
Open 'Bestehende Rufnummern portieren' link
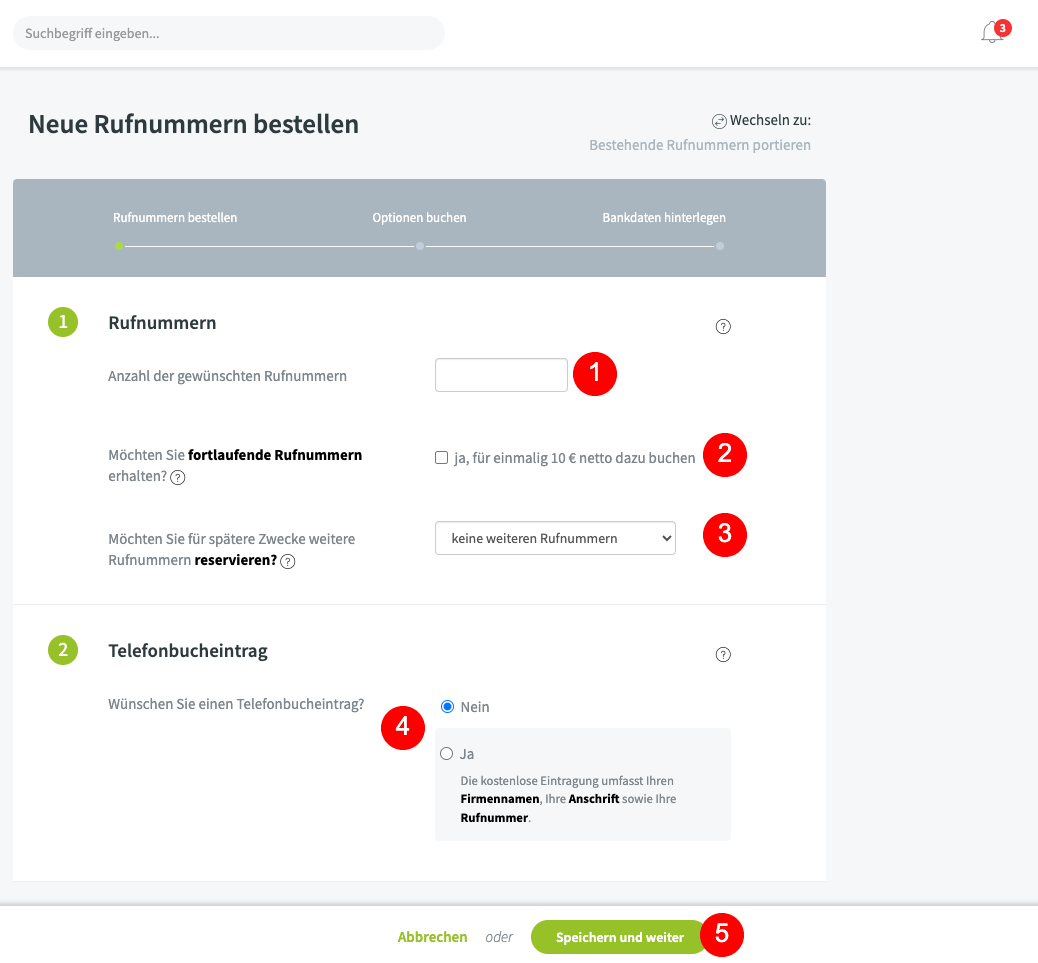700,145
